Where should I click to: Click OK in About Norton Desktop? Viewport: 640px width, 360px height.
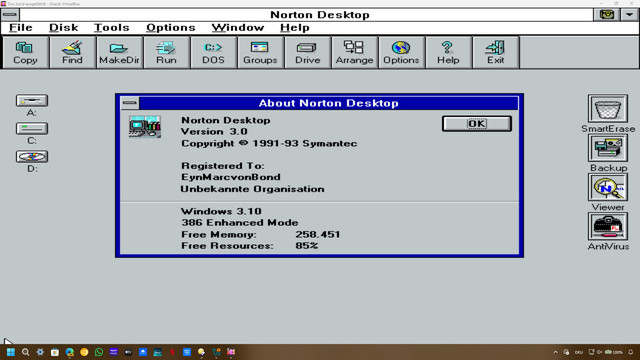(477, 124)
